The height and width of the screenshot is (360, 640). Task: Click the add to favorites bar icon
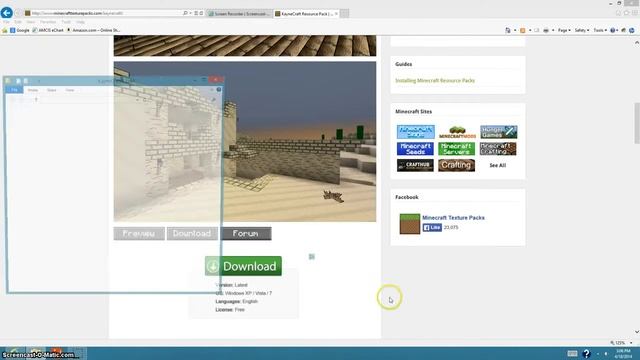(4, 30)
